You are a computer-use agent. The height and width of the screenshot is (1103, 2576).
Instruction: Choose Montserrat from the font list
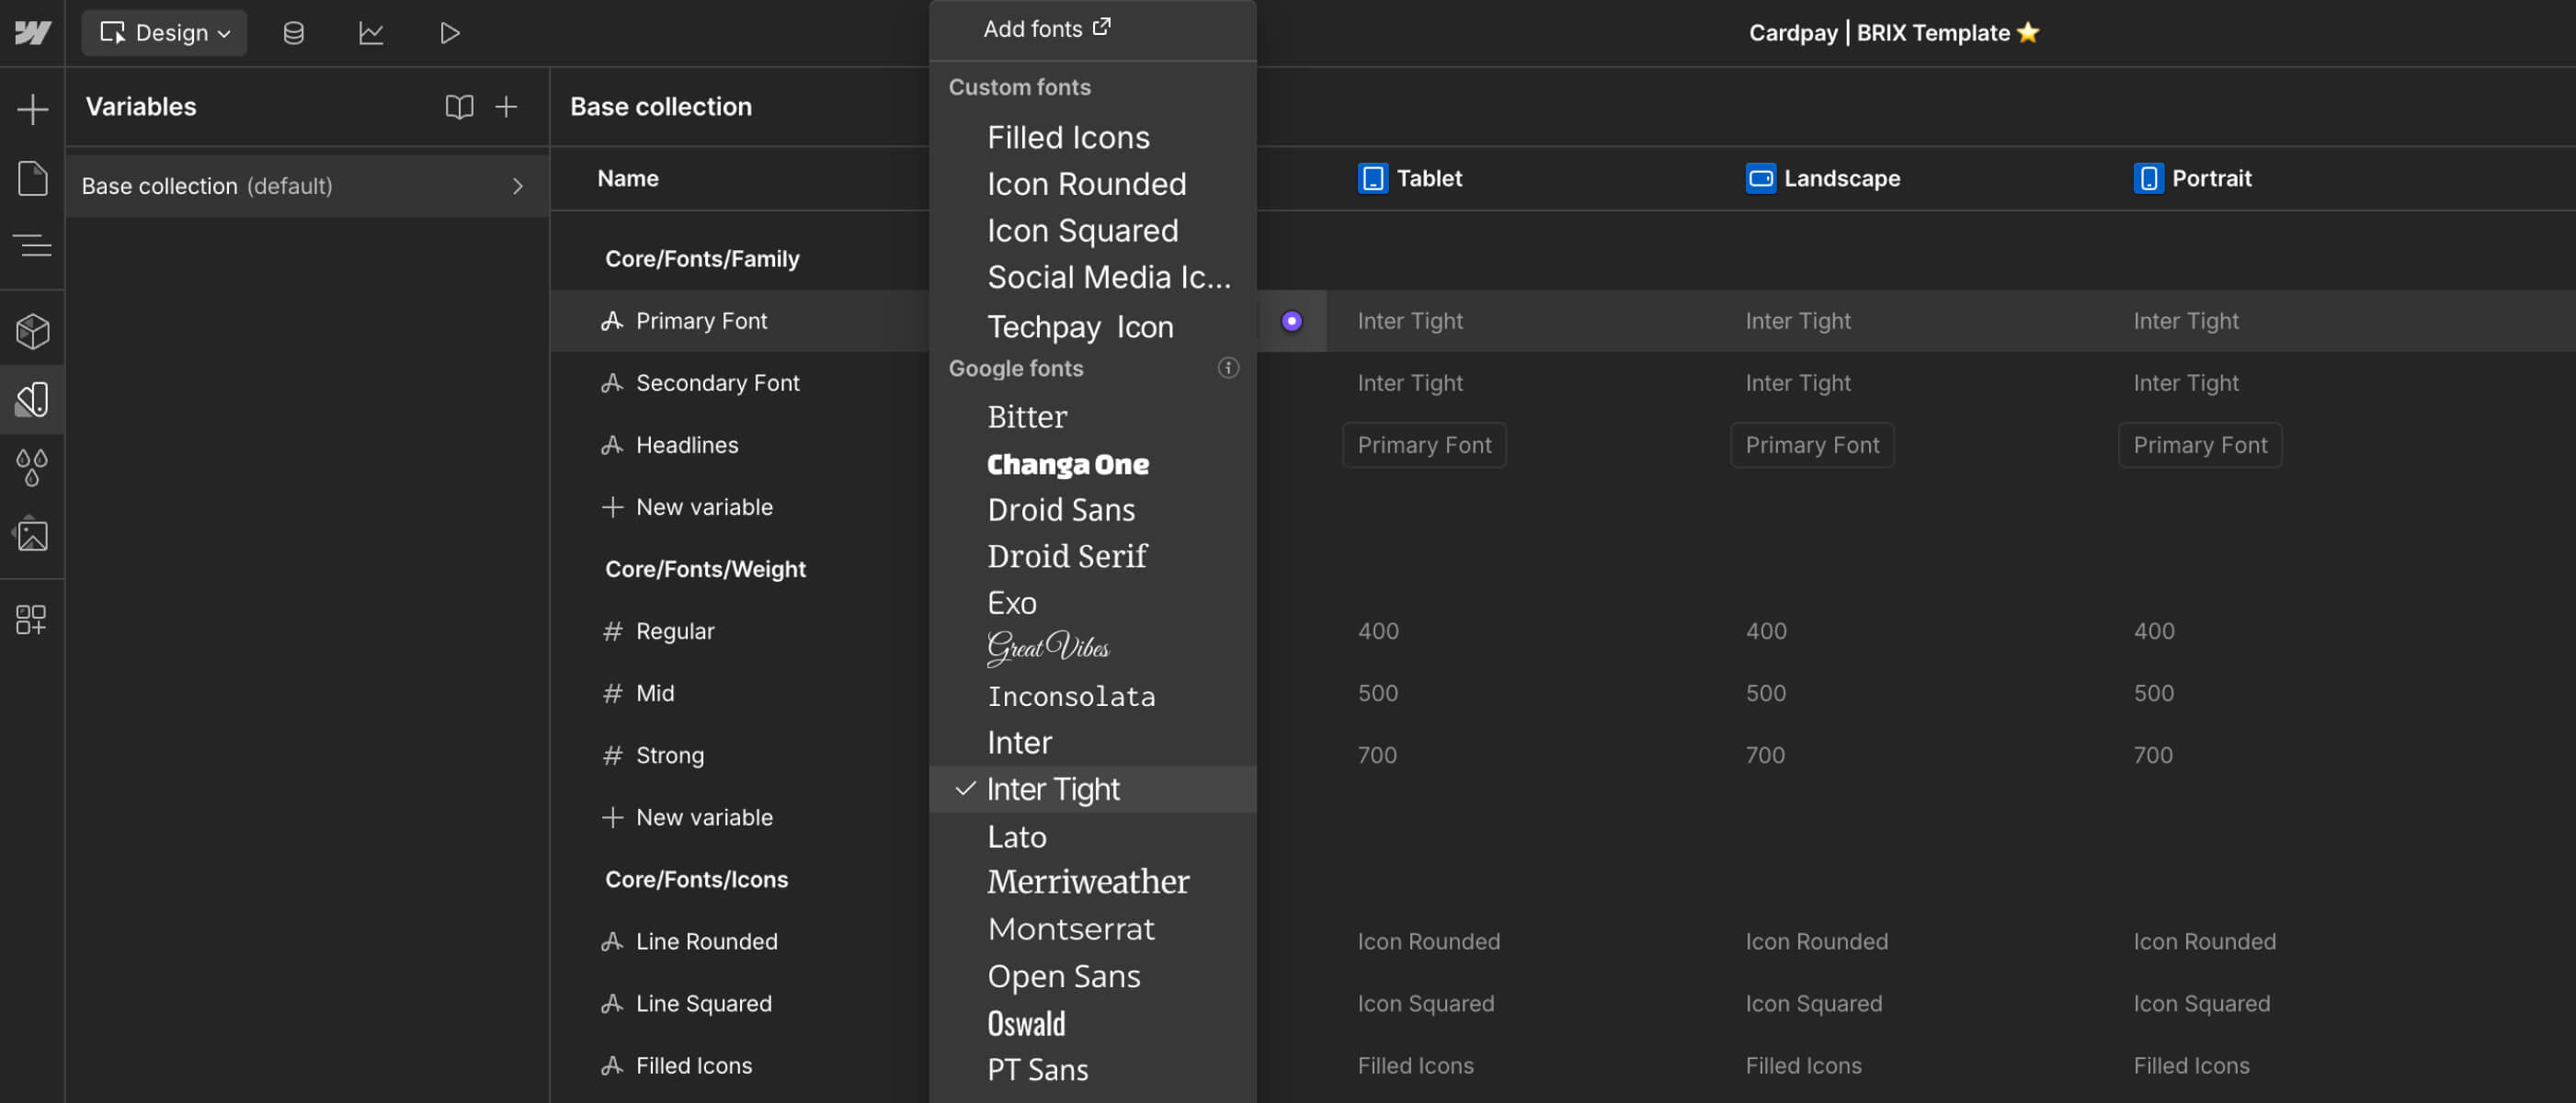pos(1070,929)
